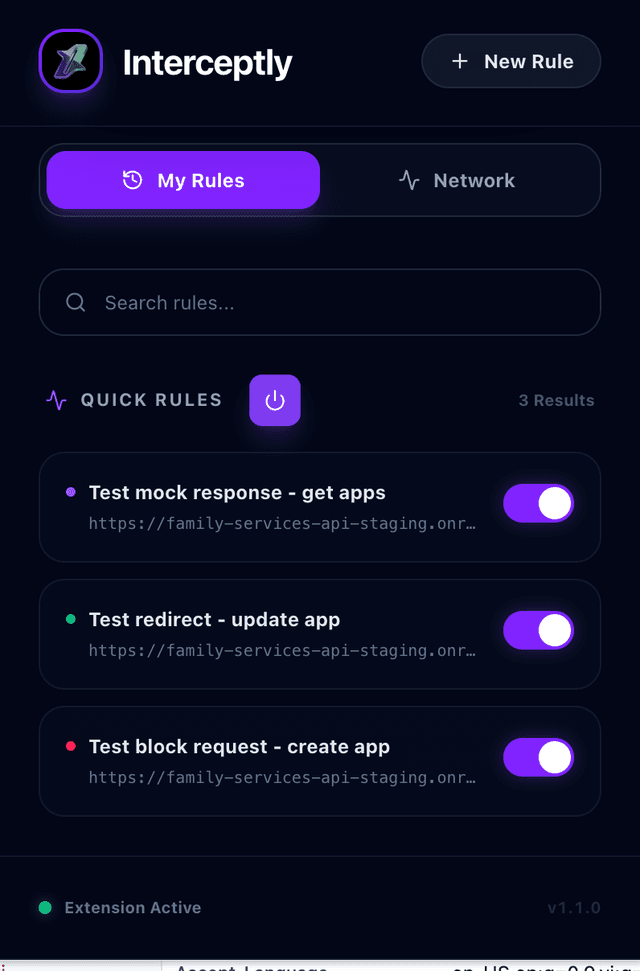
Task: Open Test block request - create app rule
Action: coord(239,746)
